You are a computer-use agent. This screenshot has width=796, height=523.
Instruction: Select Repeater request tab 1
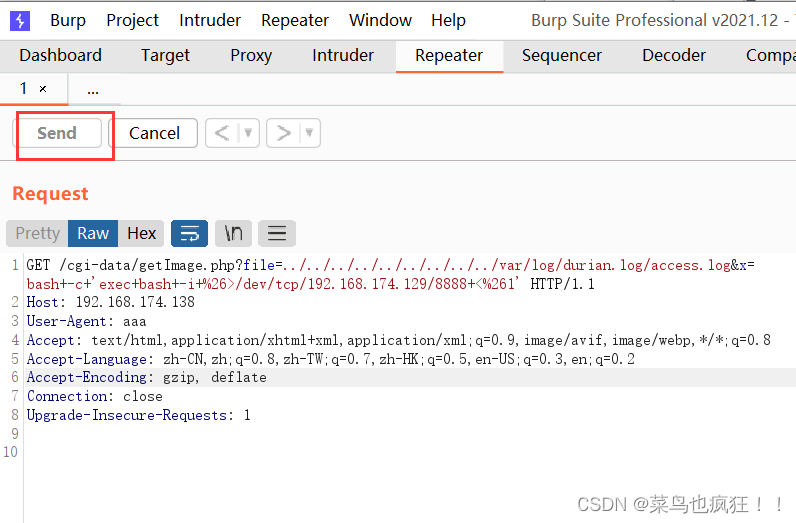(x=23, y=88)
